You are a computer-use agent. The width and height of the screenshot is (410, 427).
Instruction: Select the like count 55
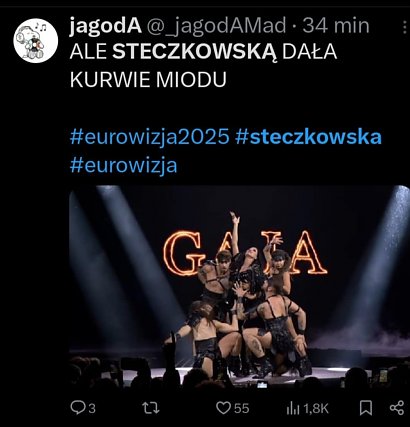coord(241,408)
